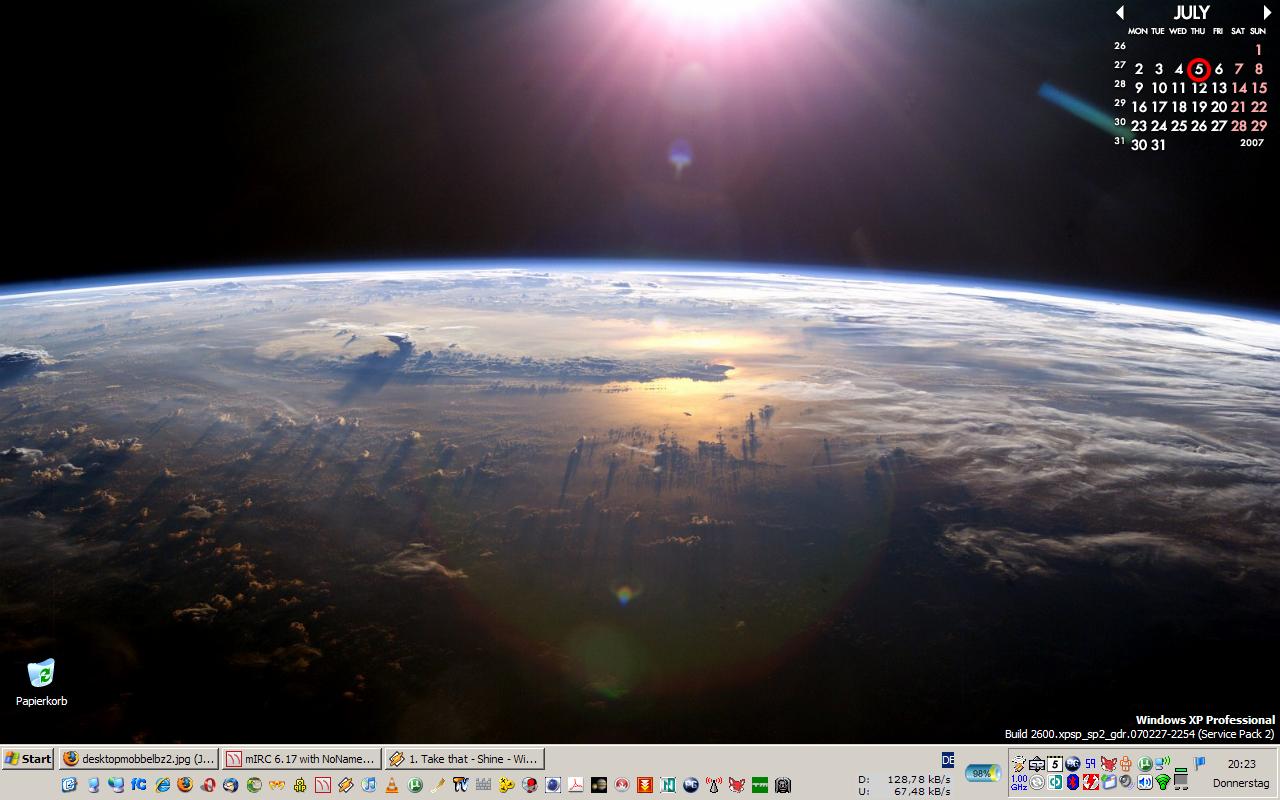Launch Thunderbird from quick launch bar
Viewport: 1280px width, 800px height.
tap(231, 785)
